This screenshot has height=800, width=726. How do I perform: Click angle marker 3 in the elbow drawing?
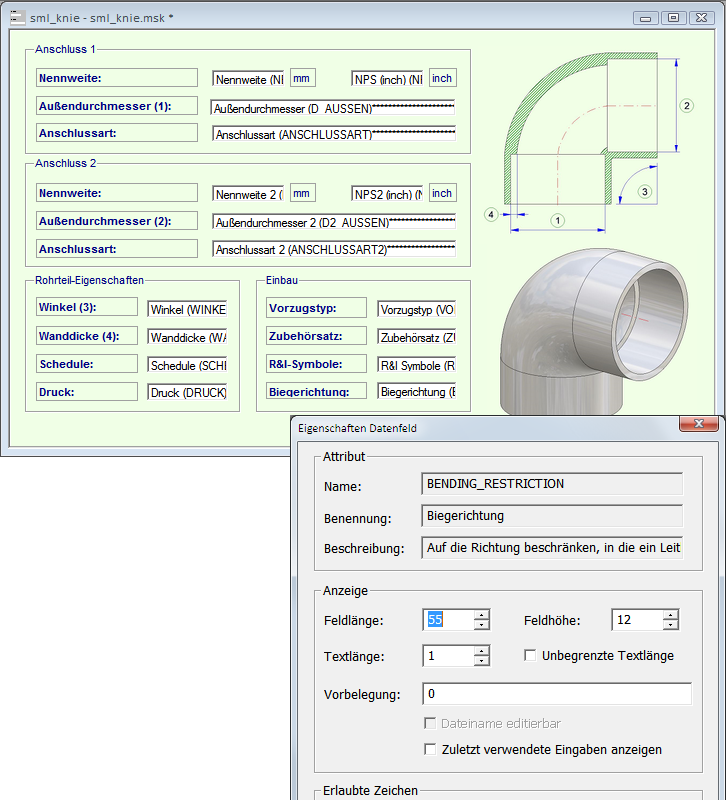pyautogui.click(x=645, y=190)
